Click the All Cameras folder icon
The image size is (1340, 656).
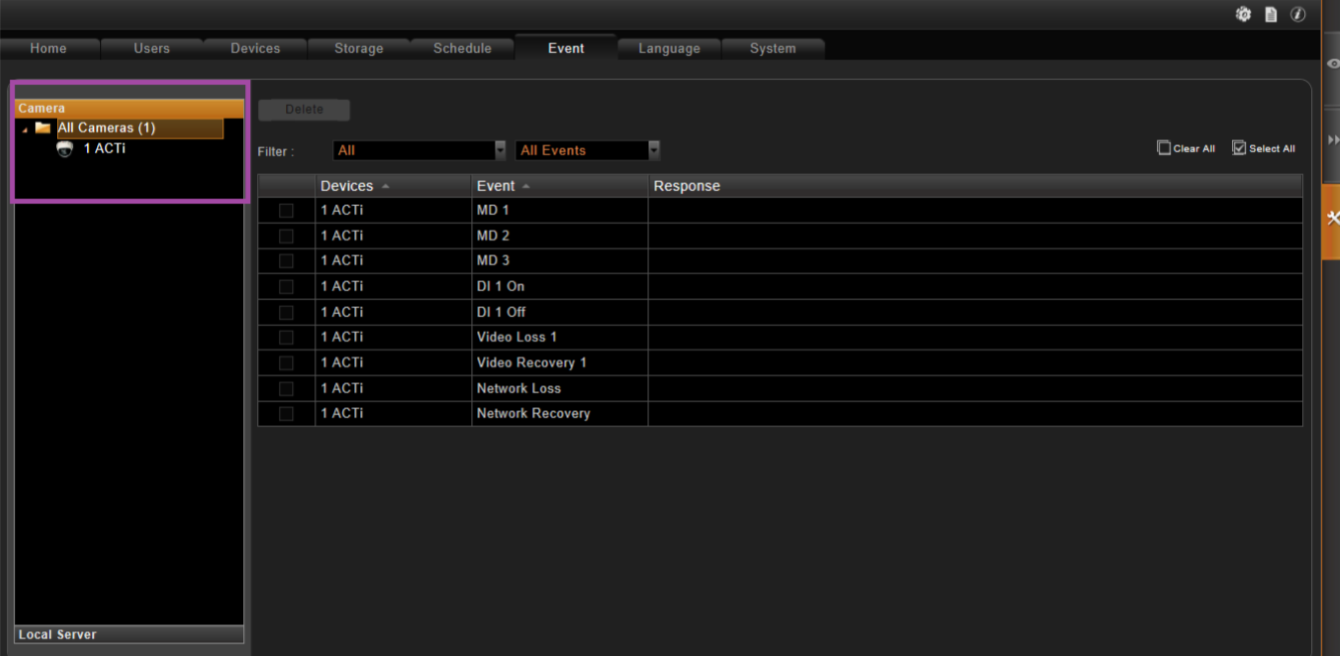(43, 128)
